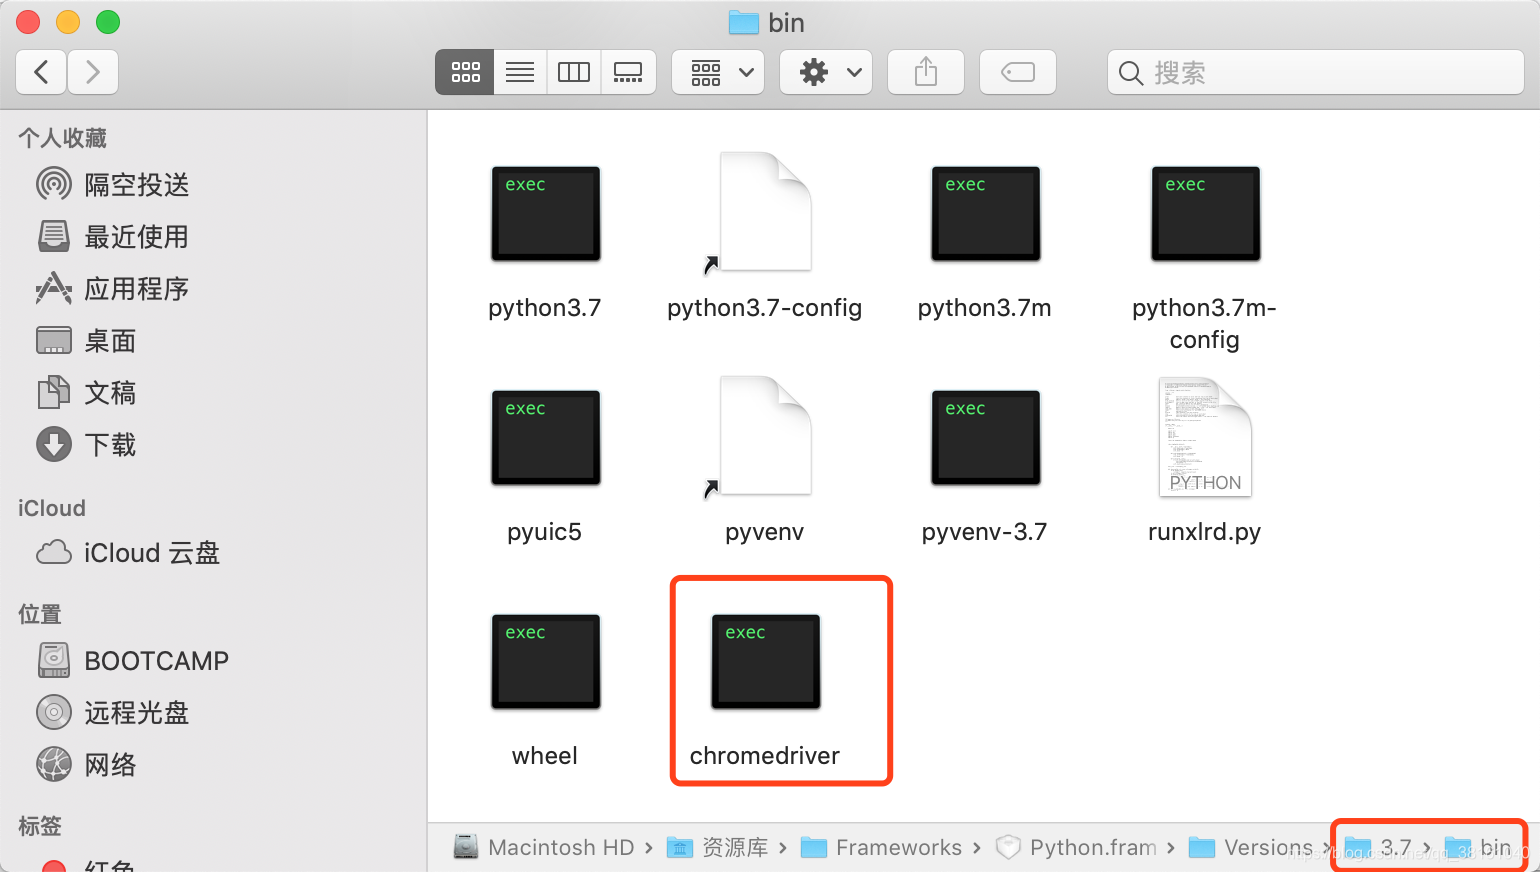Select the chromedriver exec file icon
Viewport: 1540px width, 872px height.
(x=766, y=662)
